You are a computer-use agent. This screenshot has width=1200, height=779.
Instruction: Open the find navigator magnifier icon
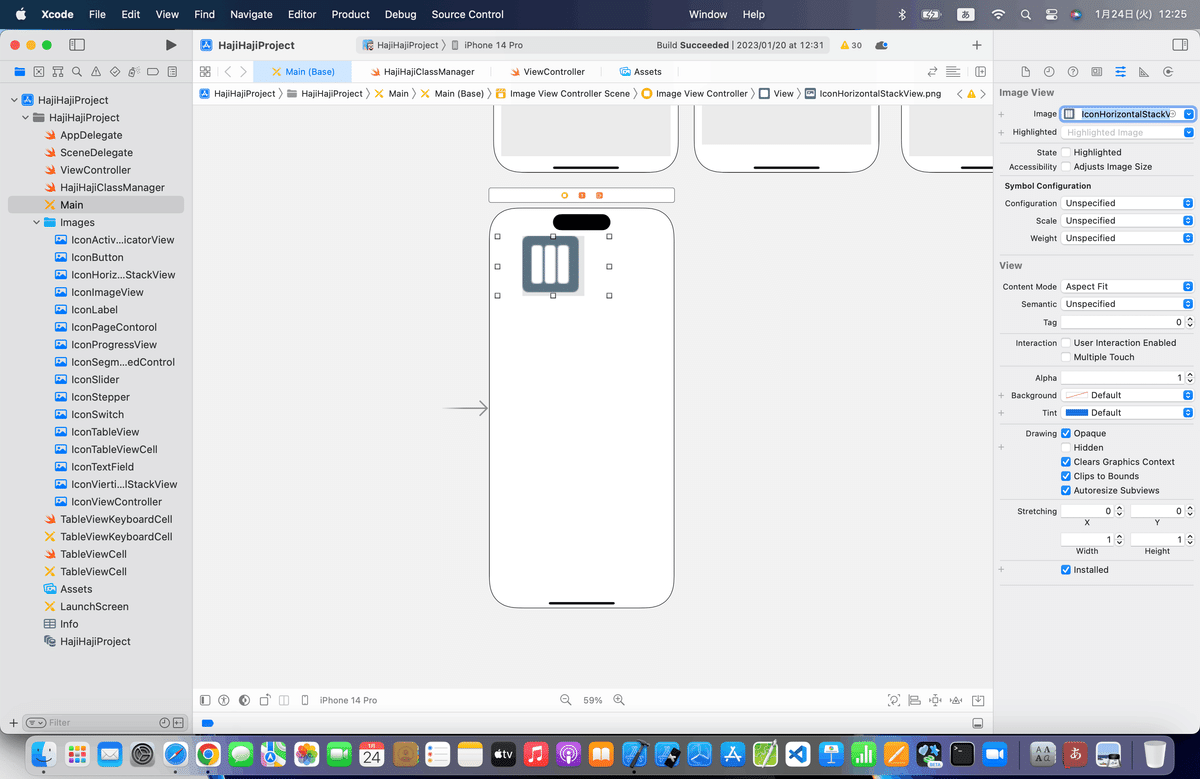tap(77, 72)
